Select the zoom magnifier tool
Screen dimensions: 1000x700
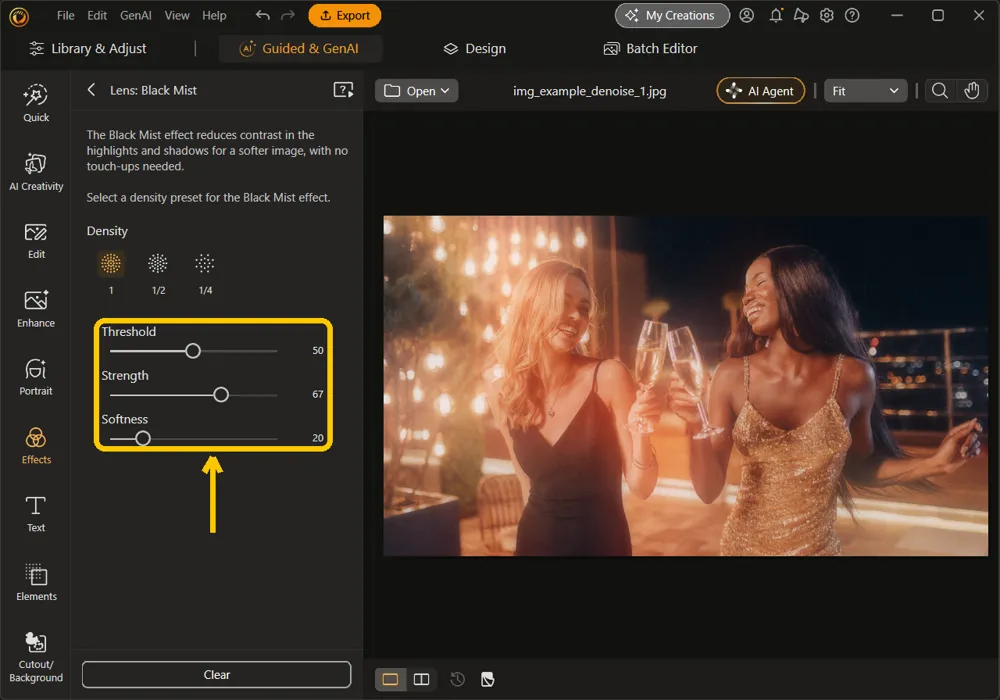pyautogui.click(x=939, y=91)
